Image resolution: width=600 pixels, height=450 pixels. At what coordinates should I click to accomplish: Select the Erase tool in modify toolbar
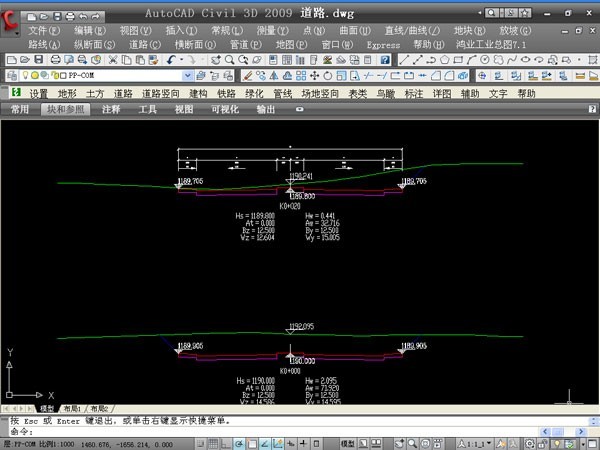click(x=248, y=75)
